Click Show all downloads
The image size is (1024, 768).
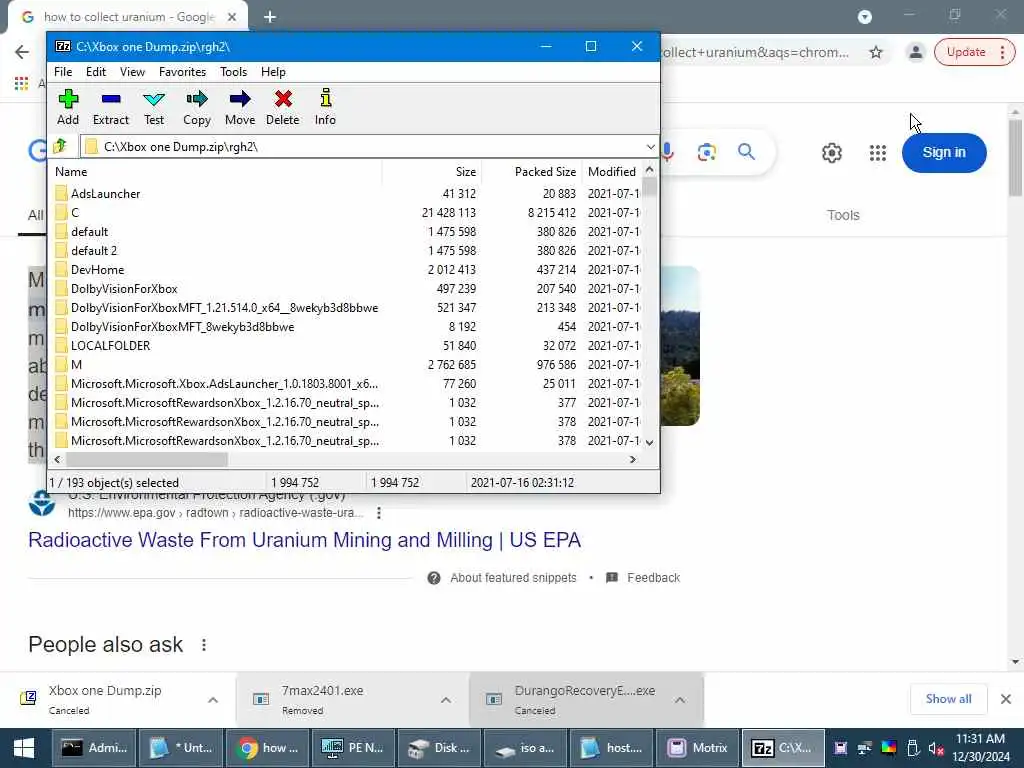tap(948, 699)
